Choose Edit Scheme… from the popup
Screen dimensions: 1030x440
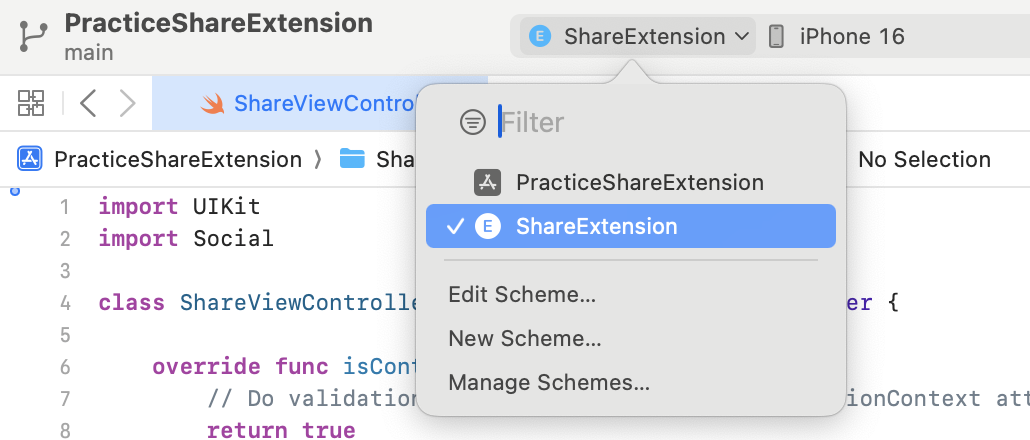tap(522, 295)
